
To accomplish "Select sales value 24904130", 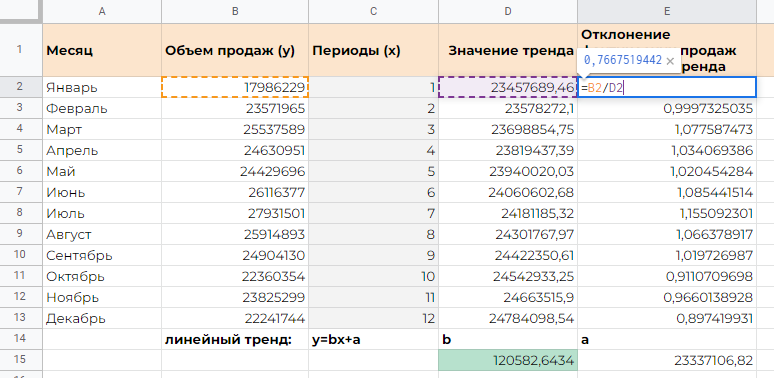I will point(235,255).
